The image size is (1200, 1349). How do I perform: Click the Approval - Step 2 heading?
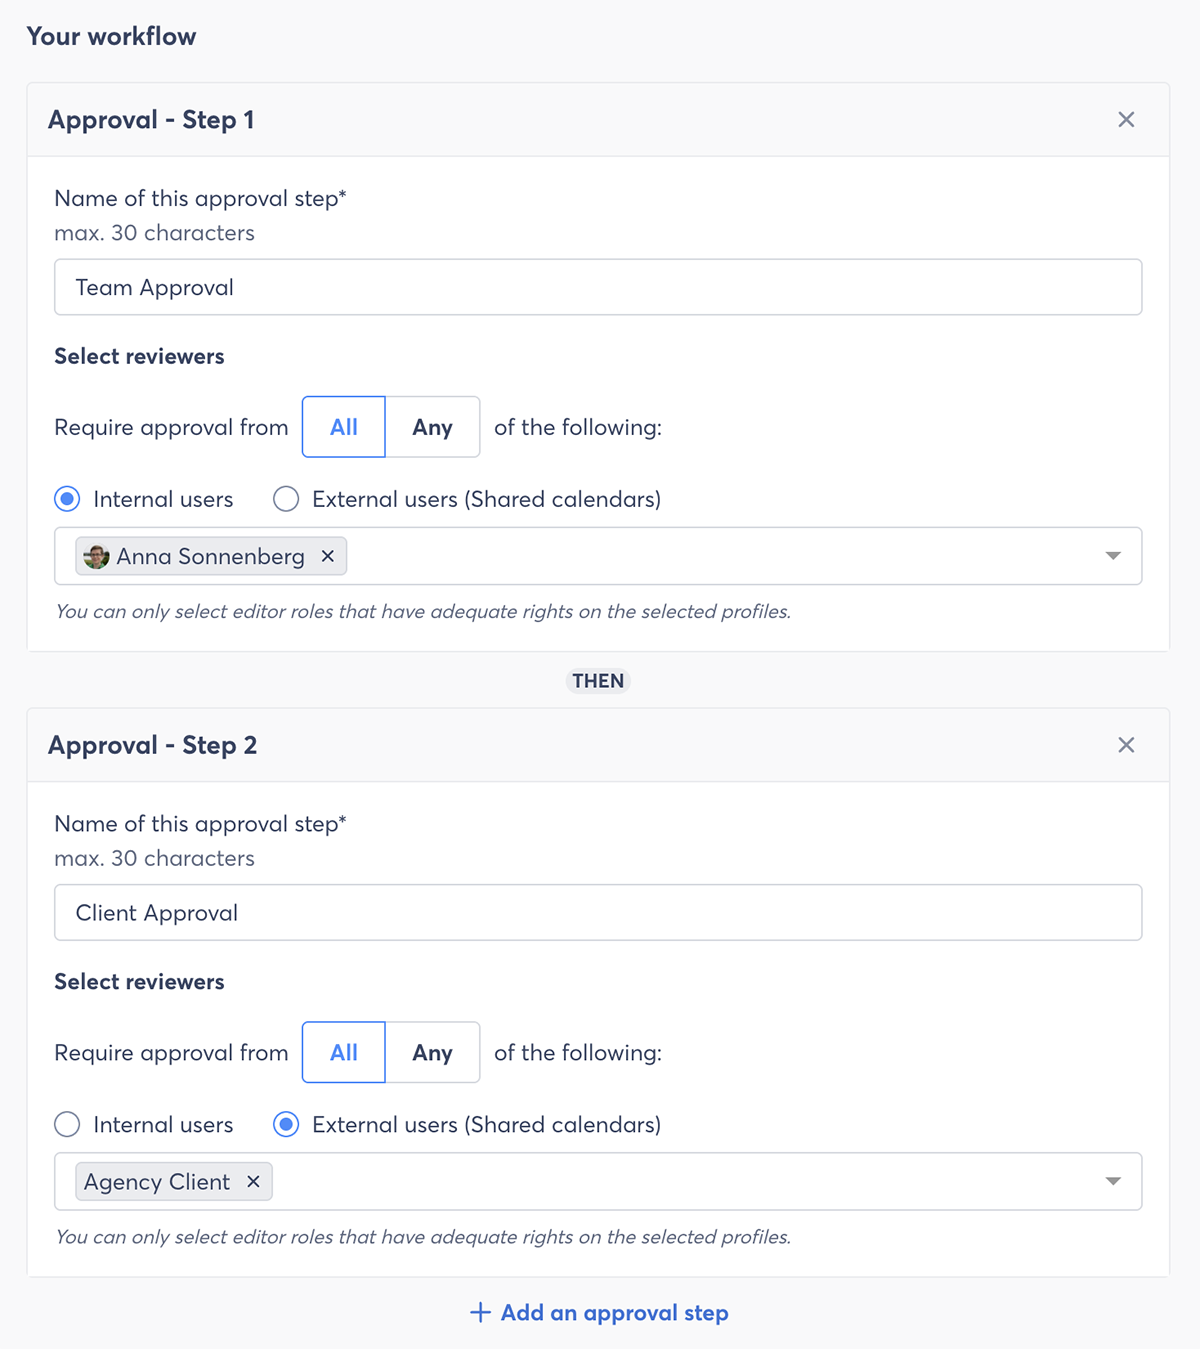(152, 745)
